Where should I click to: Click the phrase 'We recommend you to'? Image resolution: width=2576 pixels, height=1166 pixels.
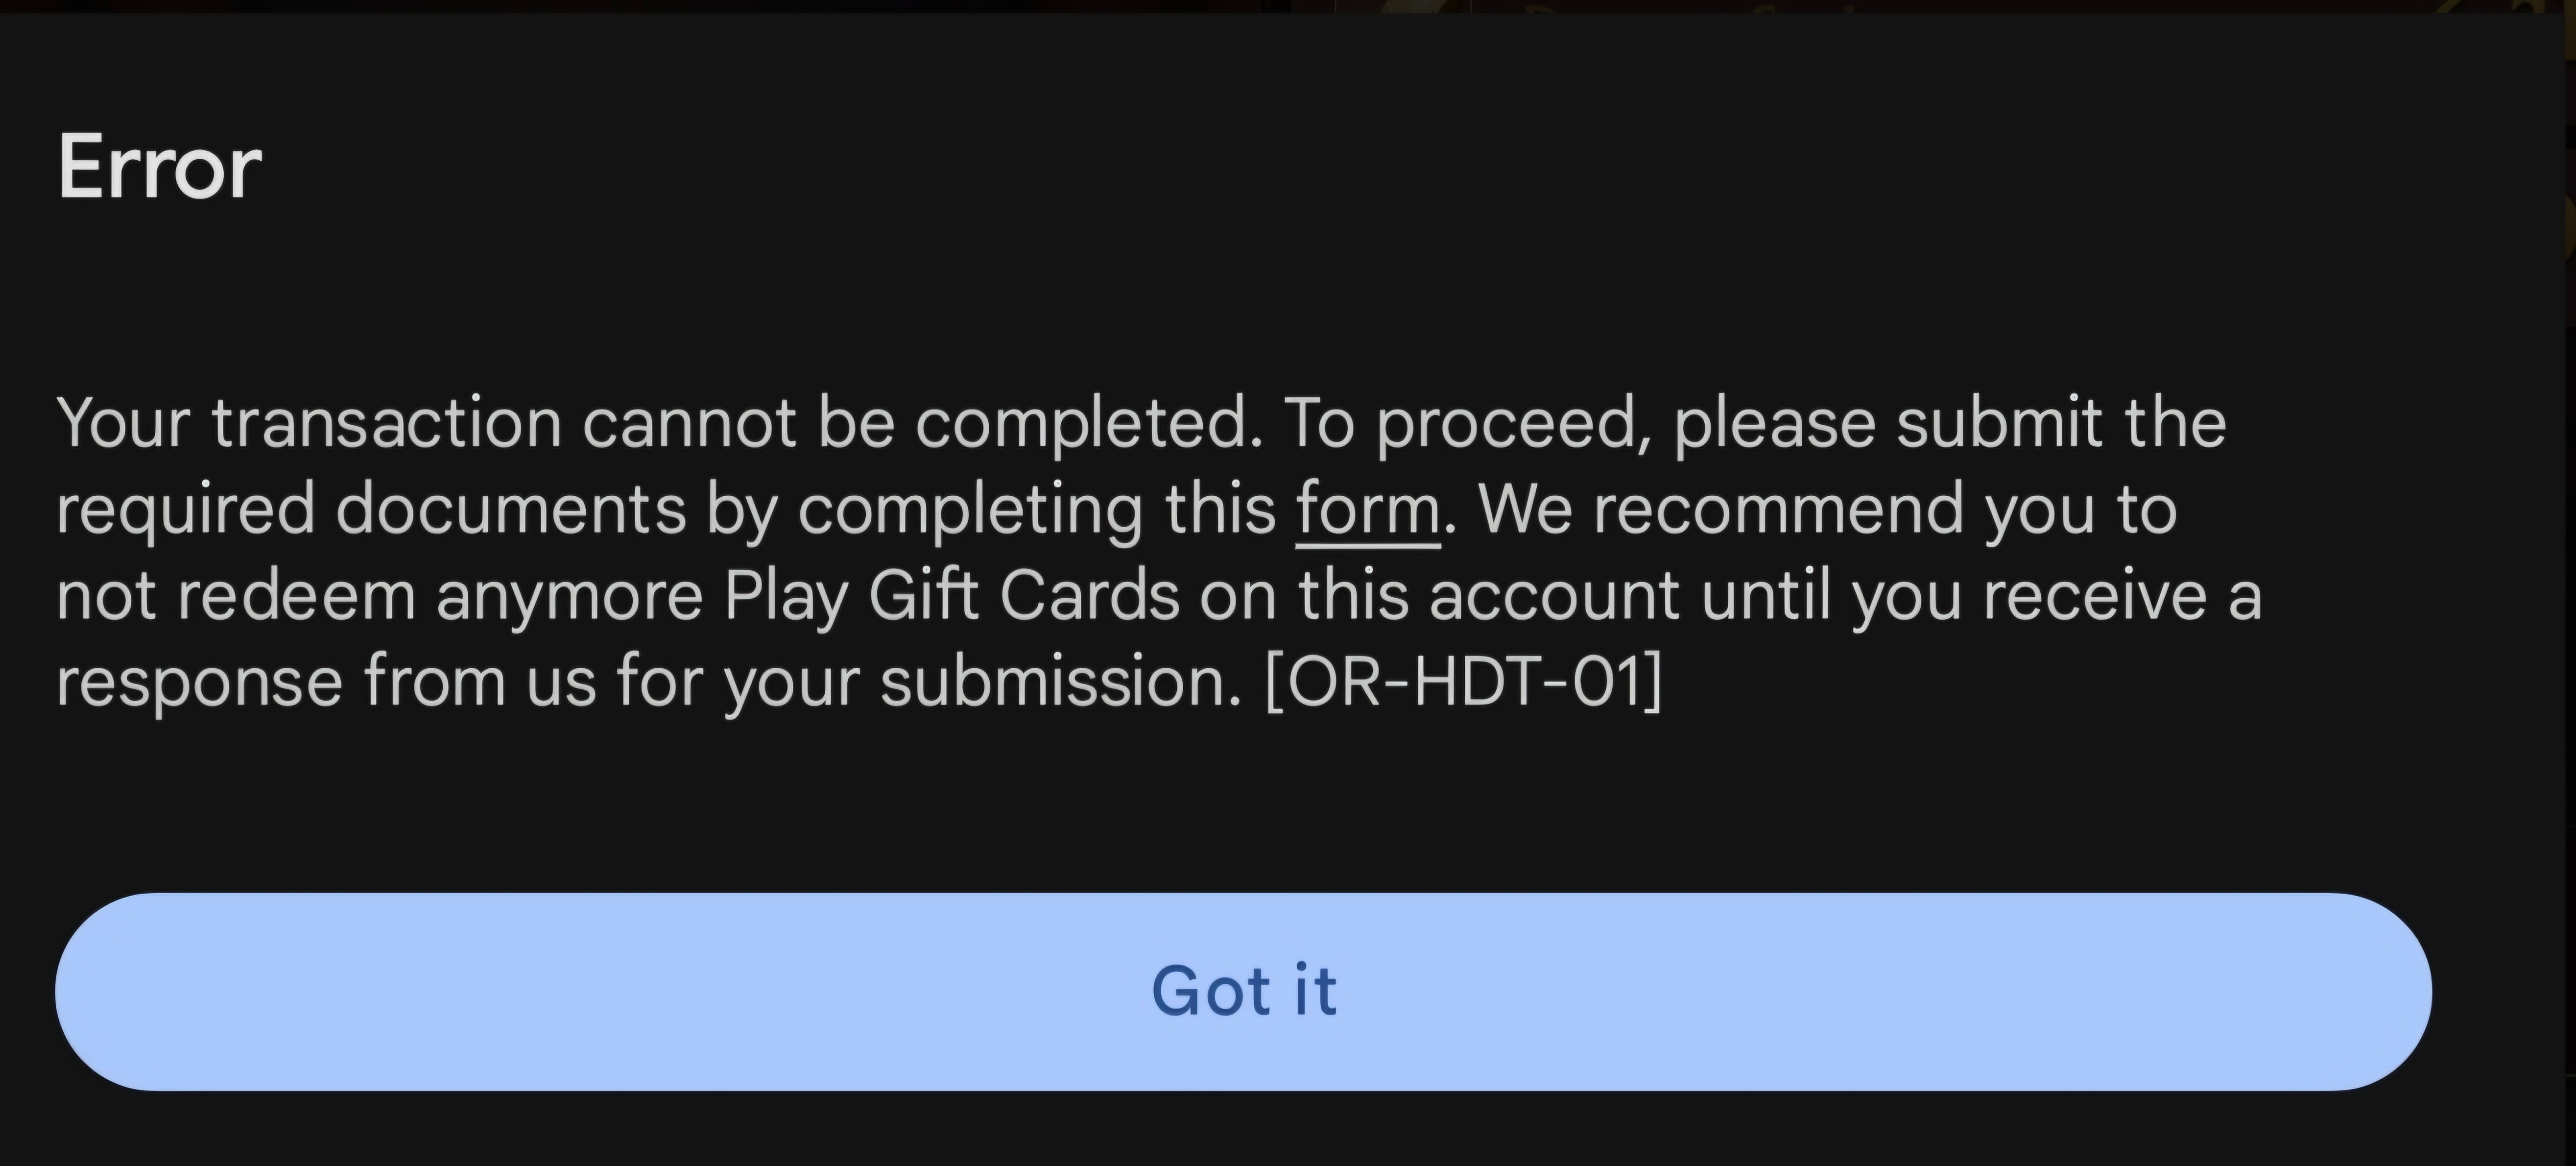[1827, 510]
